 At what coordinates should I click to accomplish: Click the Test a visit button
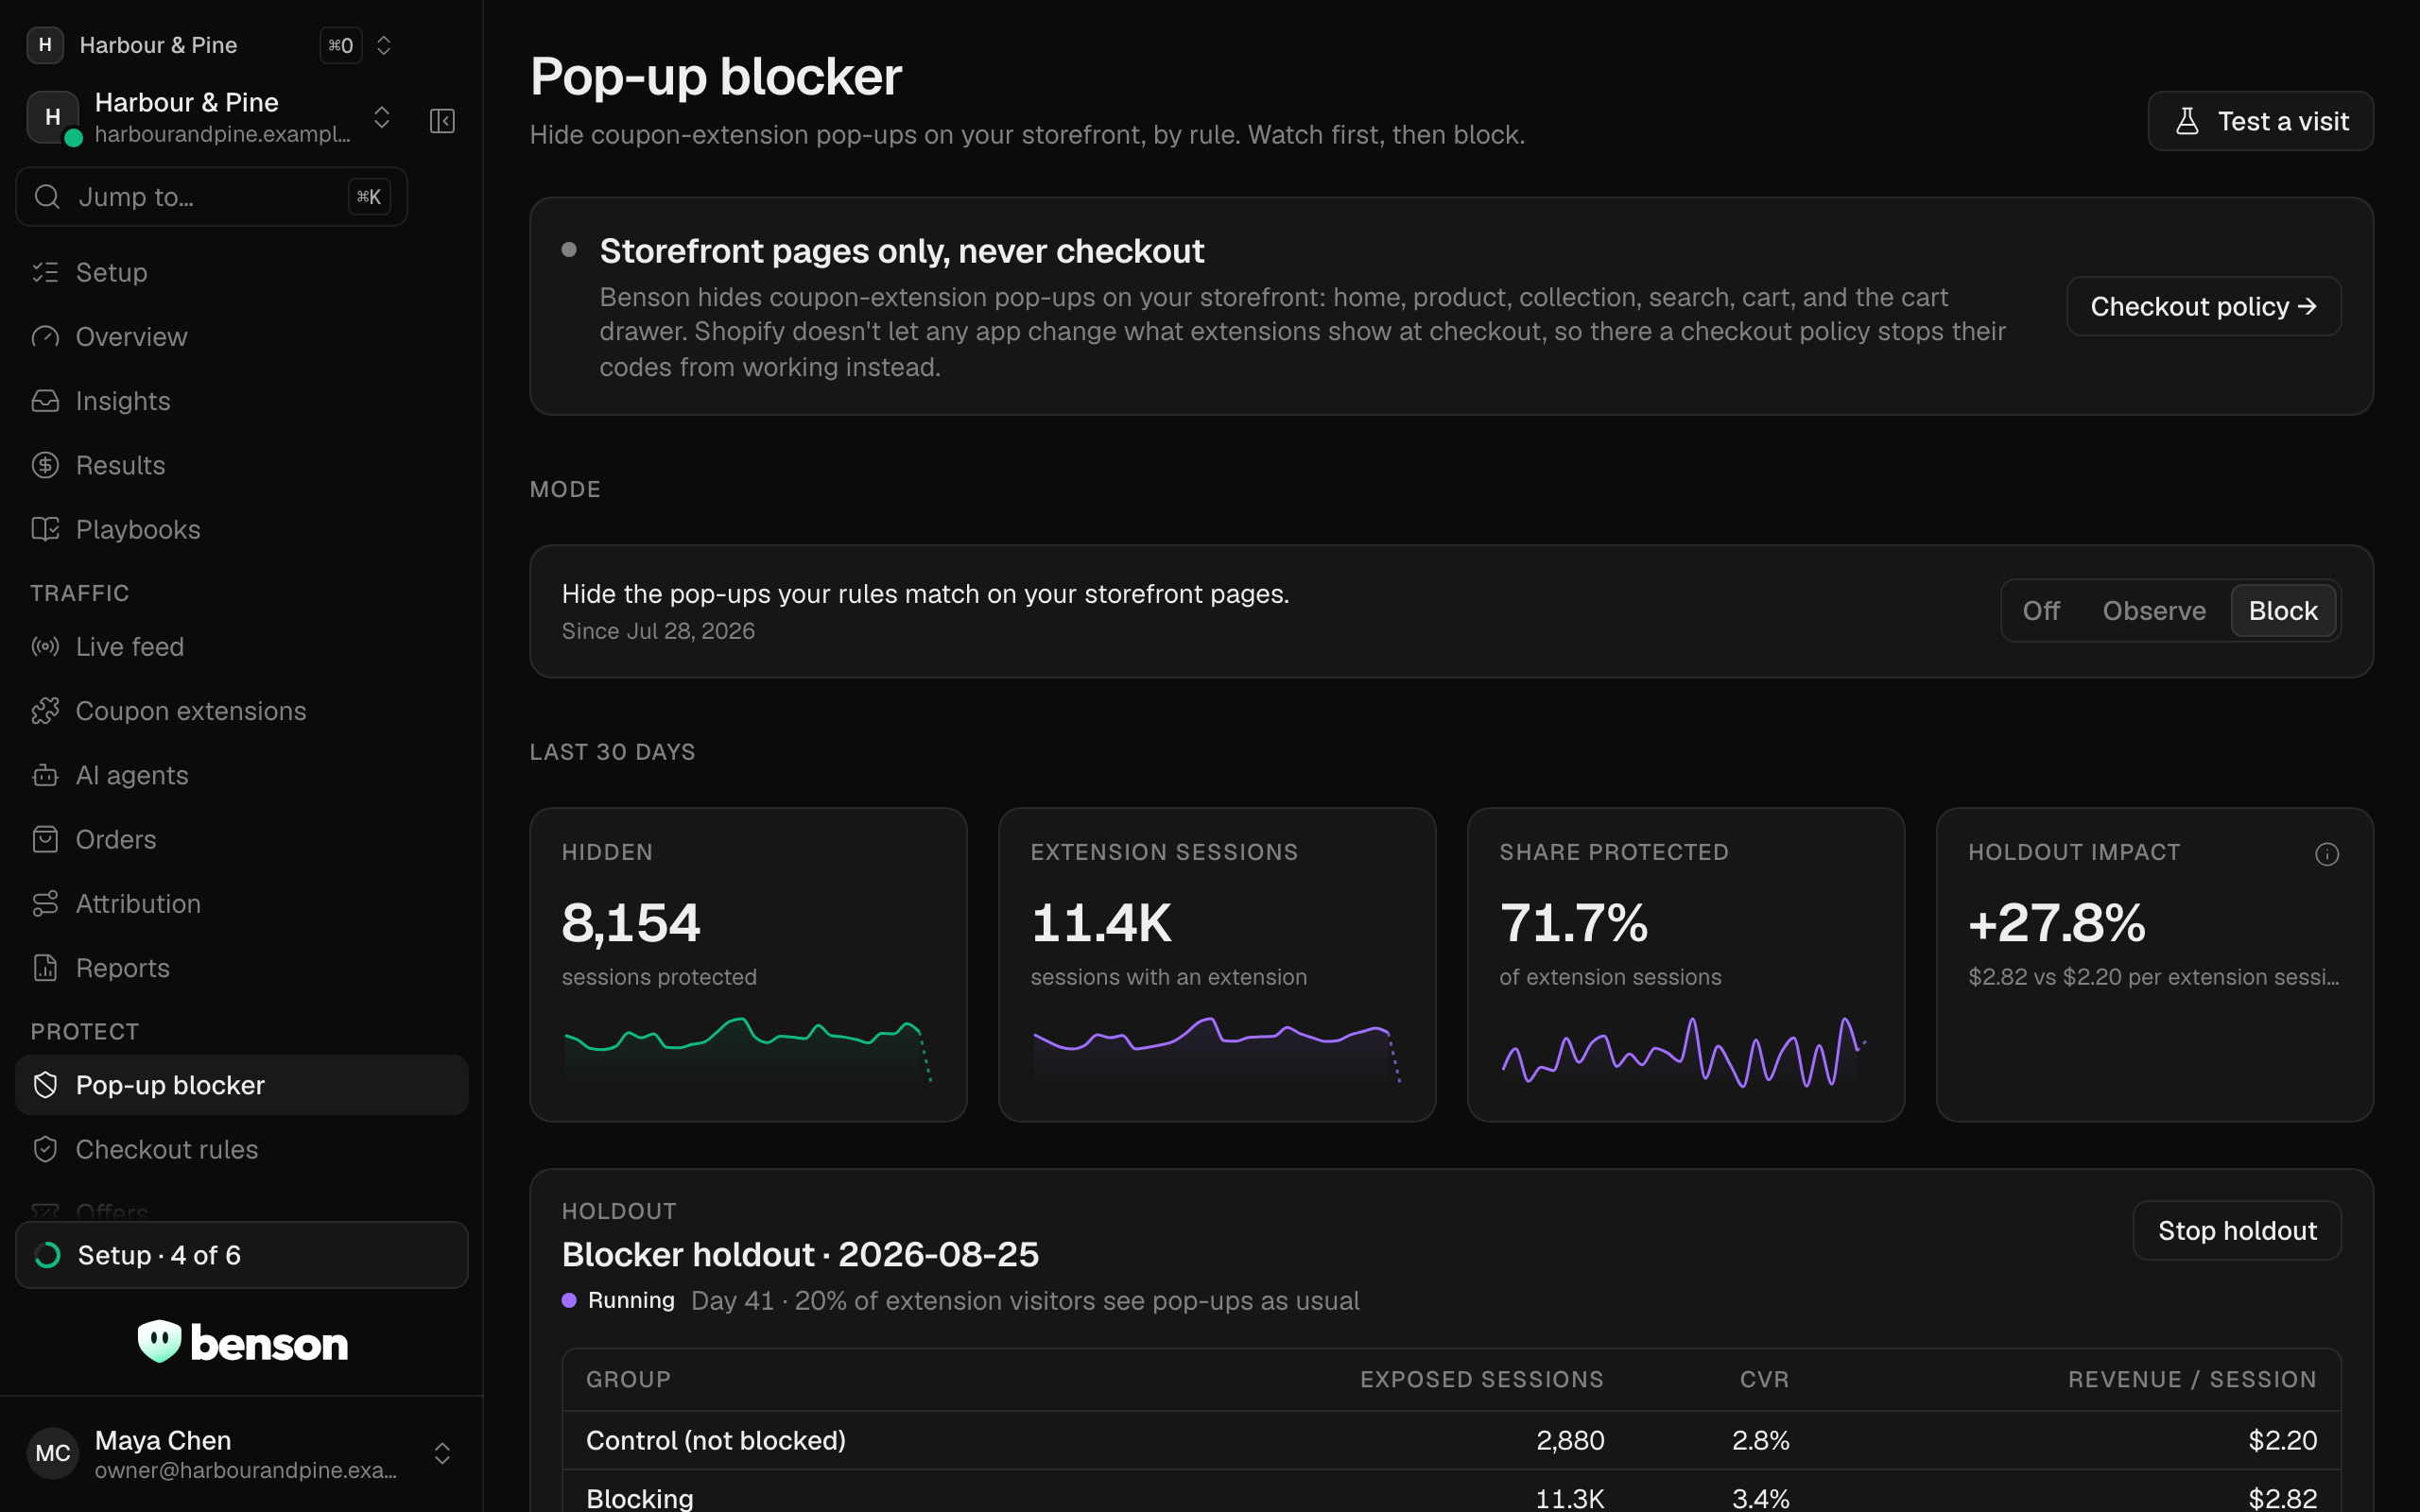pyautogui.click(x=2260, y=121)
